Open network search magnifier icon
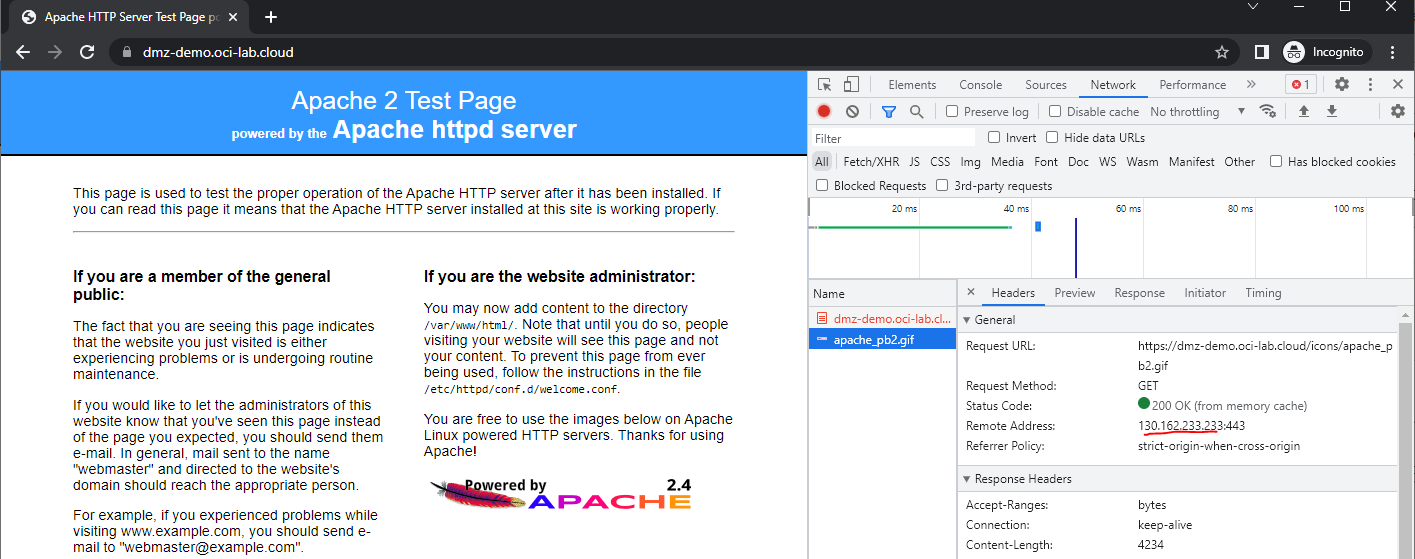 click(916, 112)
